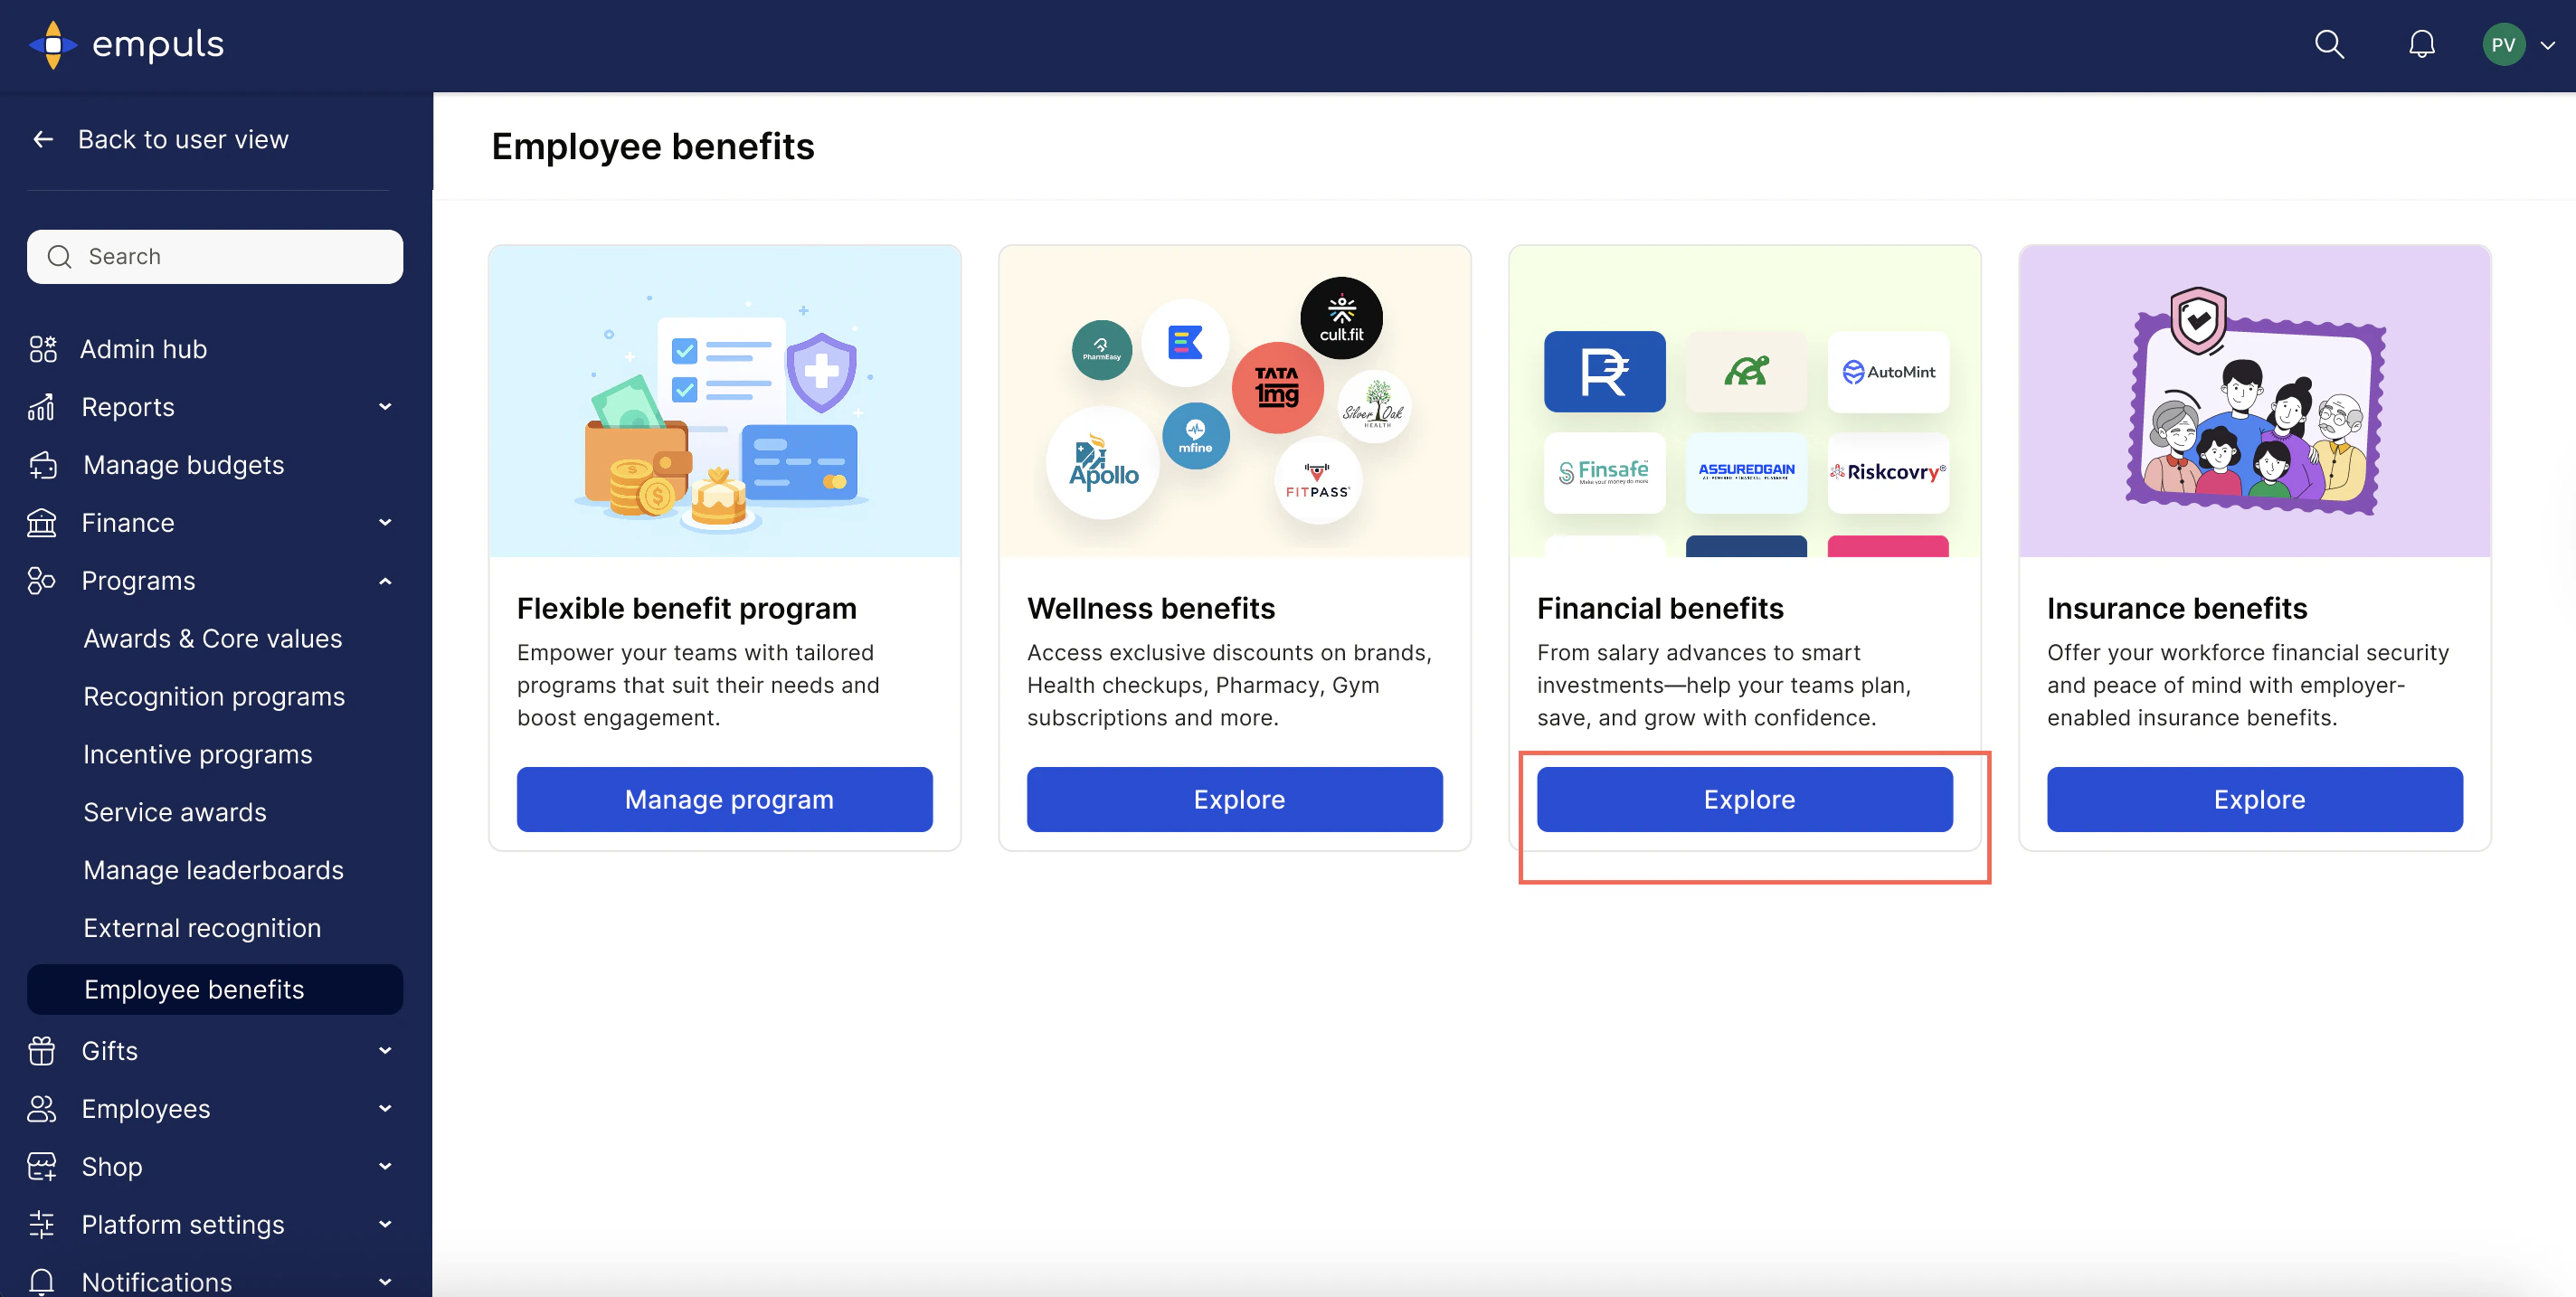Go to Back to user view

pyautogui.click(x=183, y=139)
